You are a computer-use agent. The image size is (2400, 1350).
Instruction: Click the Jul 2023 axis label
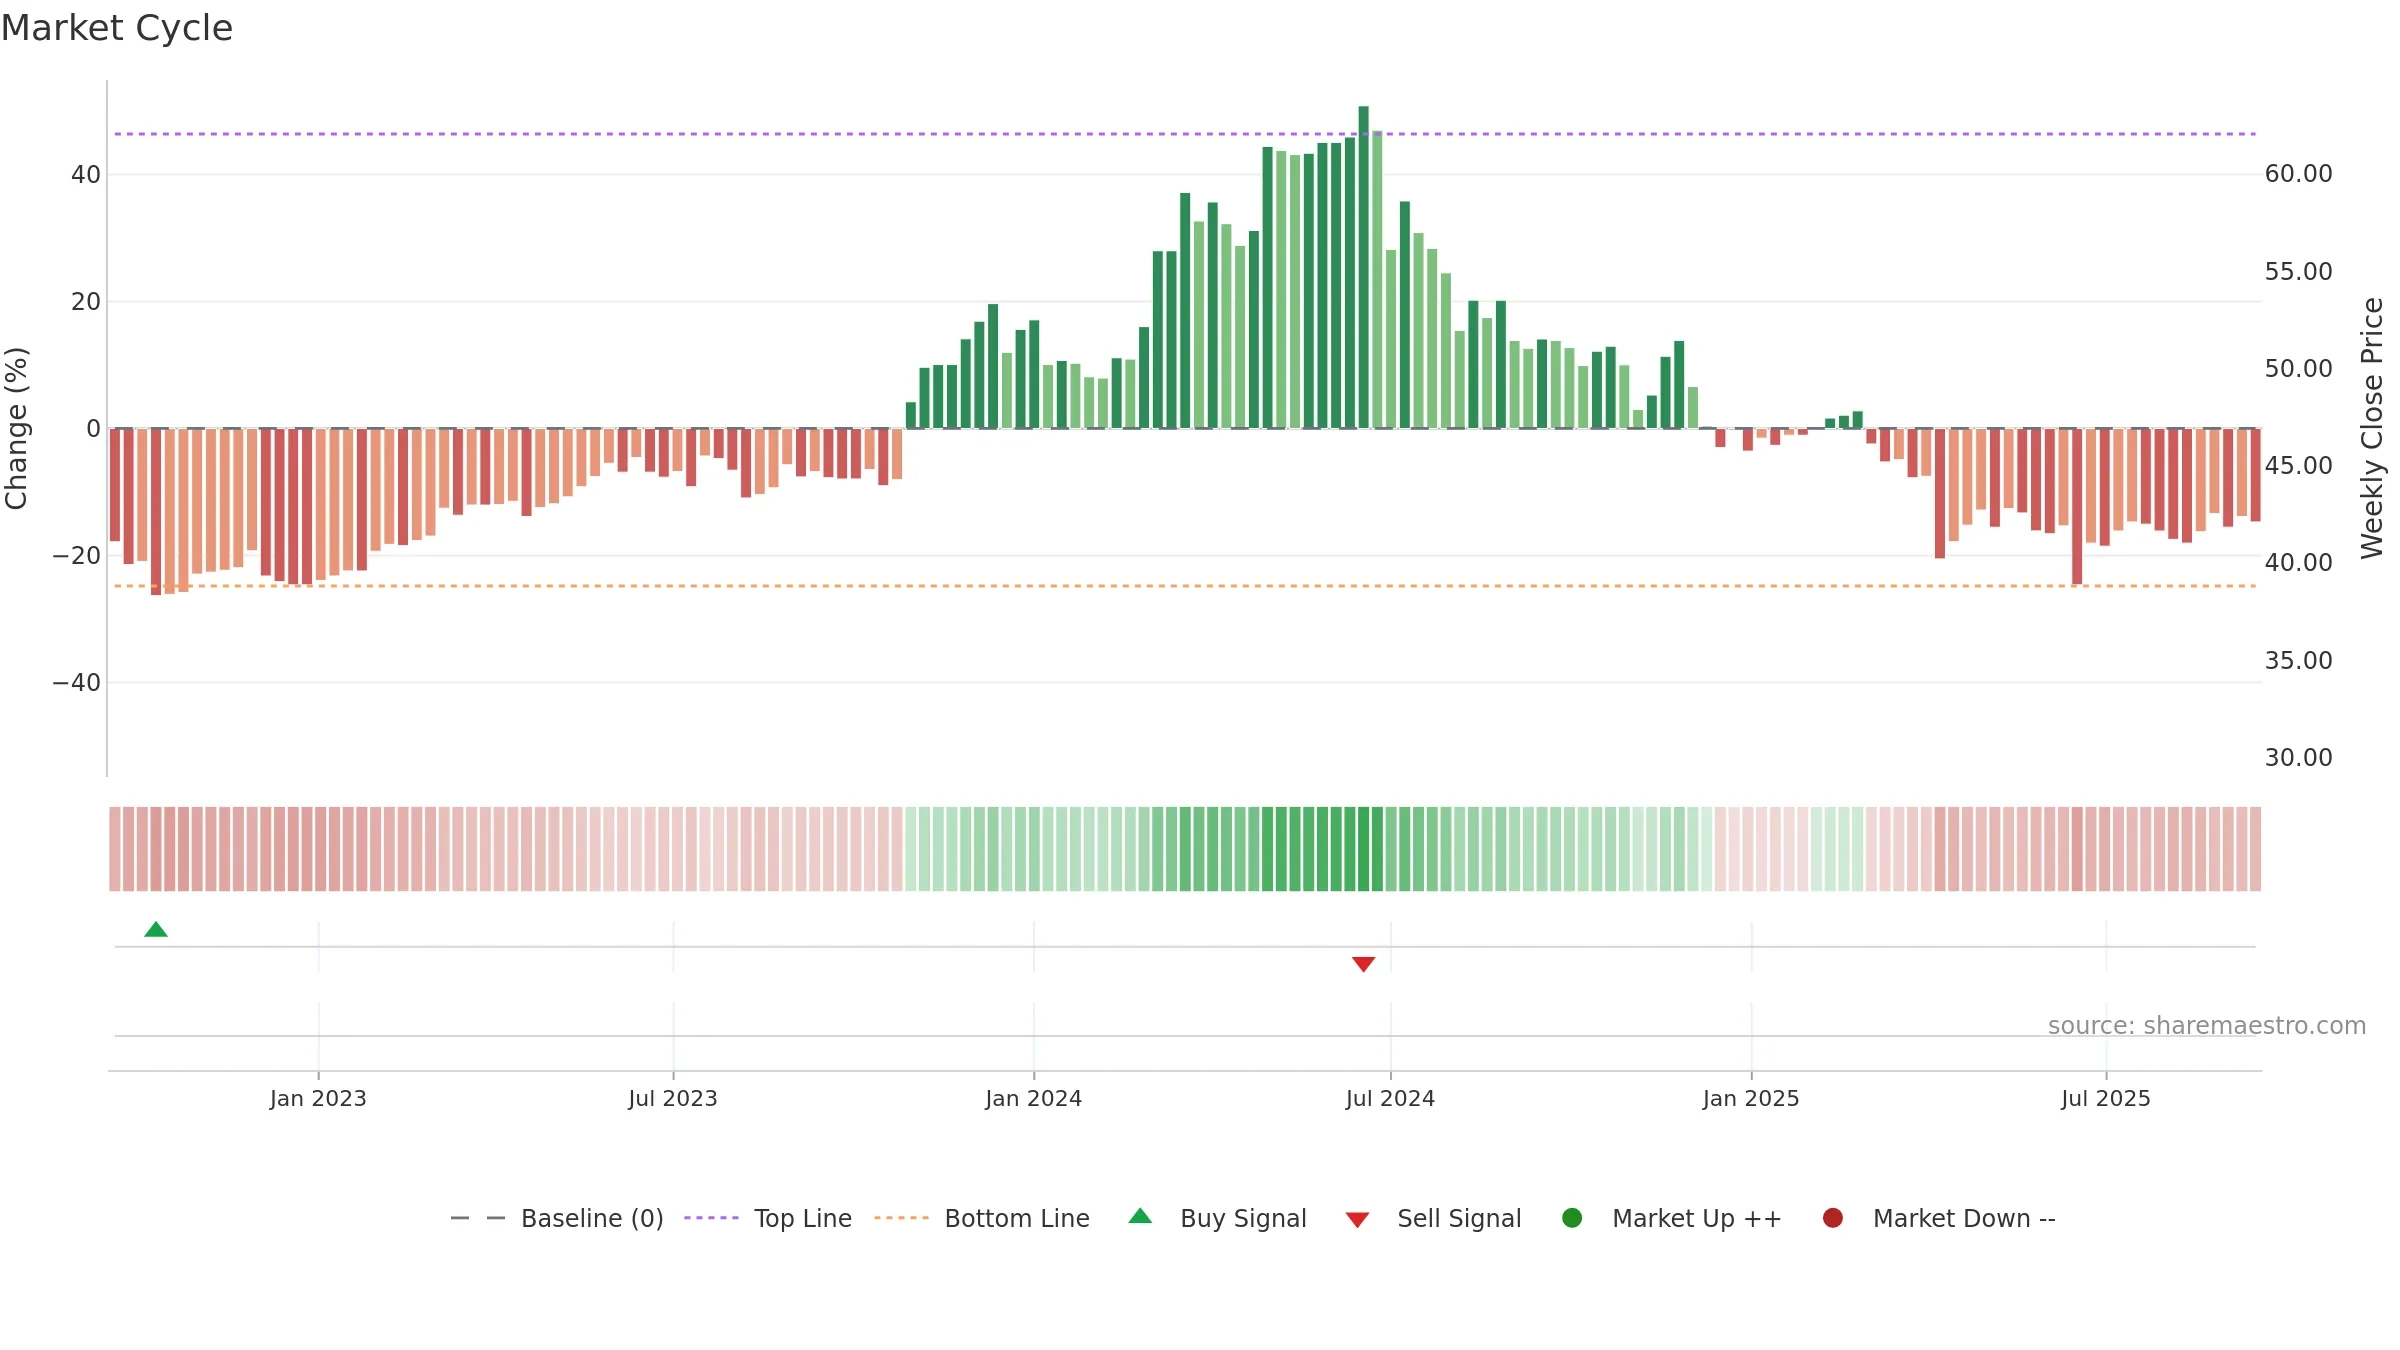673,1099
